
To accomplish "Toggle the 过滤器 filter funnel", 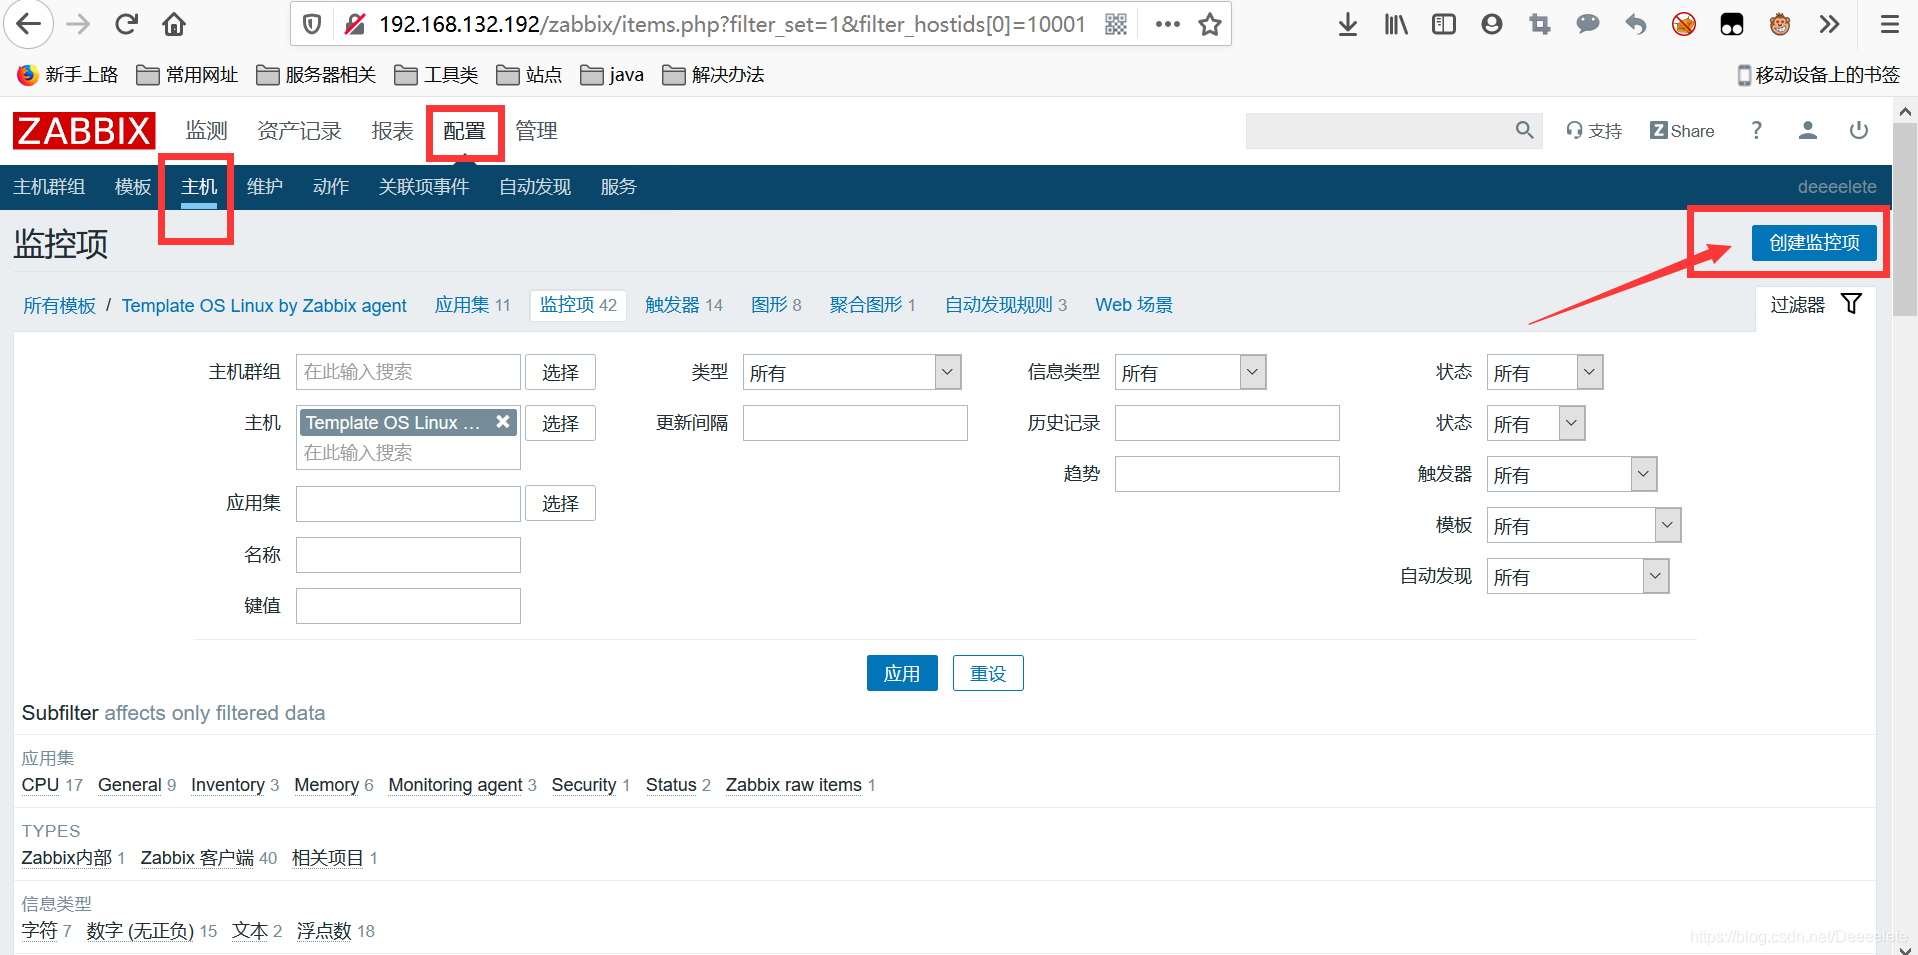I will click(x=1851, y=304).
